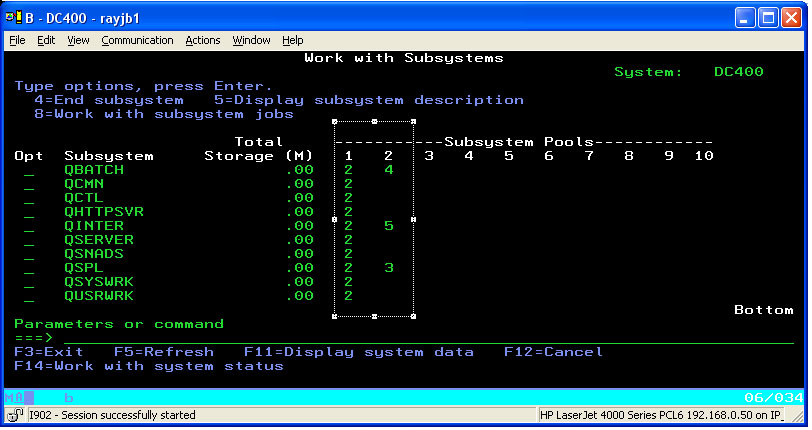
Task: Click the connection status icon in status bar
Action: coord(16,415)
